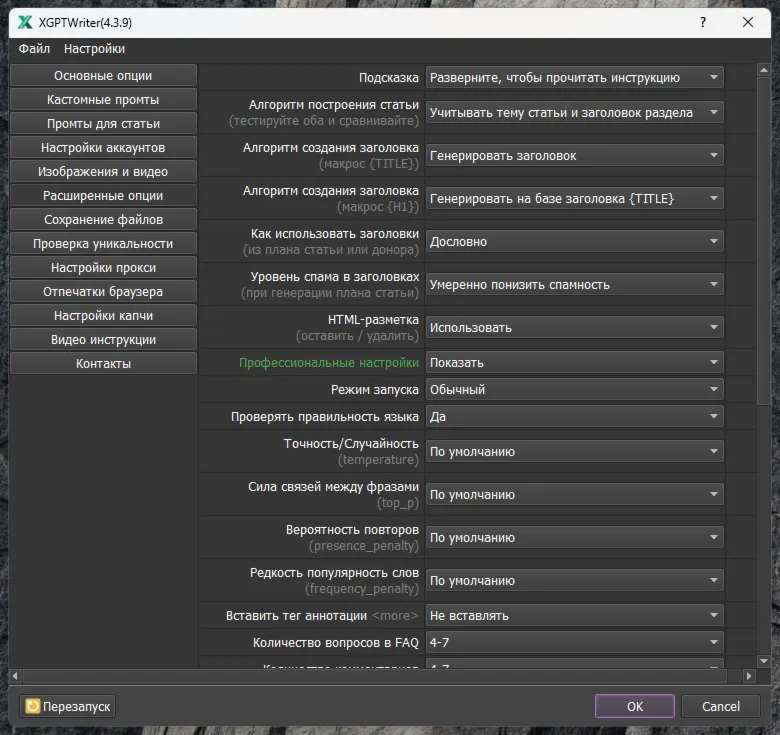Click the Подсказка label

pyautogui.click(x=389, y=78)
